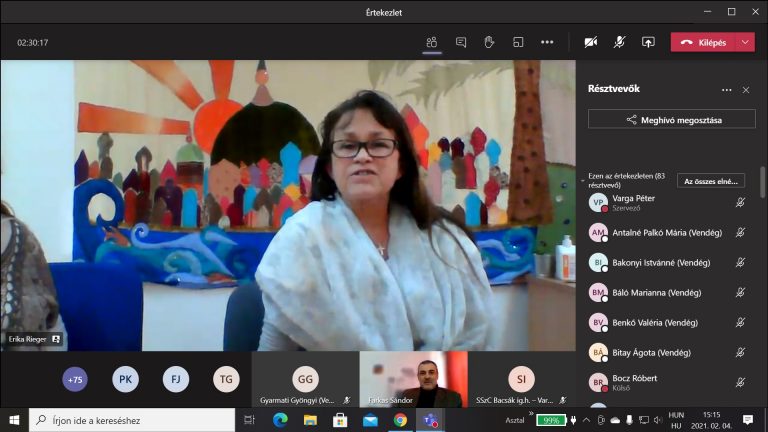This screenshot has width=768, height=432.
Task: Click the share content icon
Action: click(648, 42)
